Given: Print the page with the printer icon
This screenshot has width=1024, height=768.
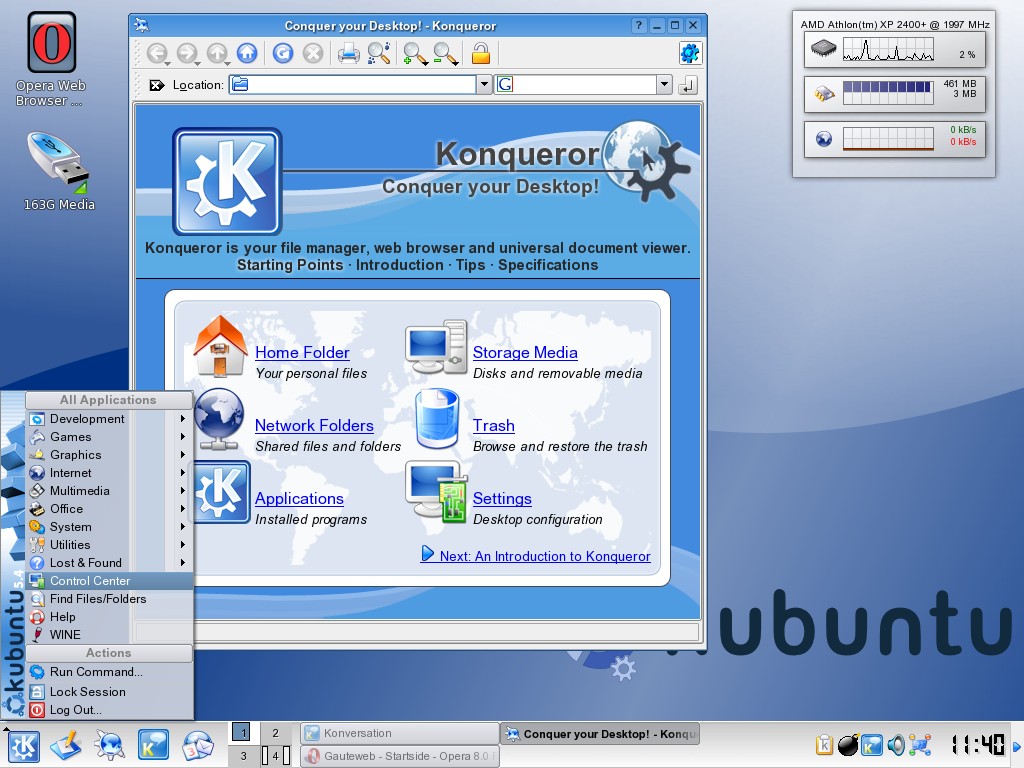Looking at the screenshot, I should pyautogui.click(x=348, y=53).
